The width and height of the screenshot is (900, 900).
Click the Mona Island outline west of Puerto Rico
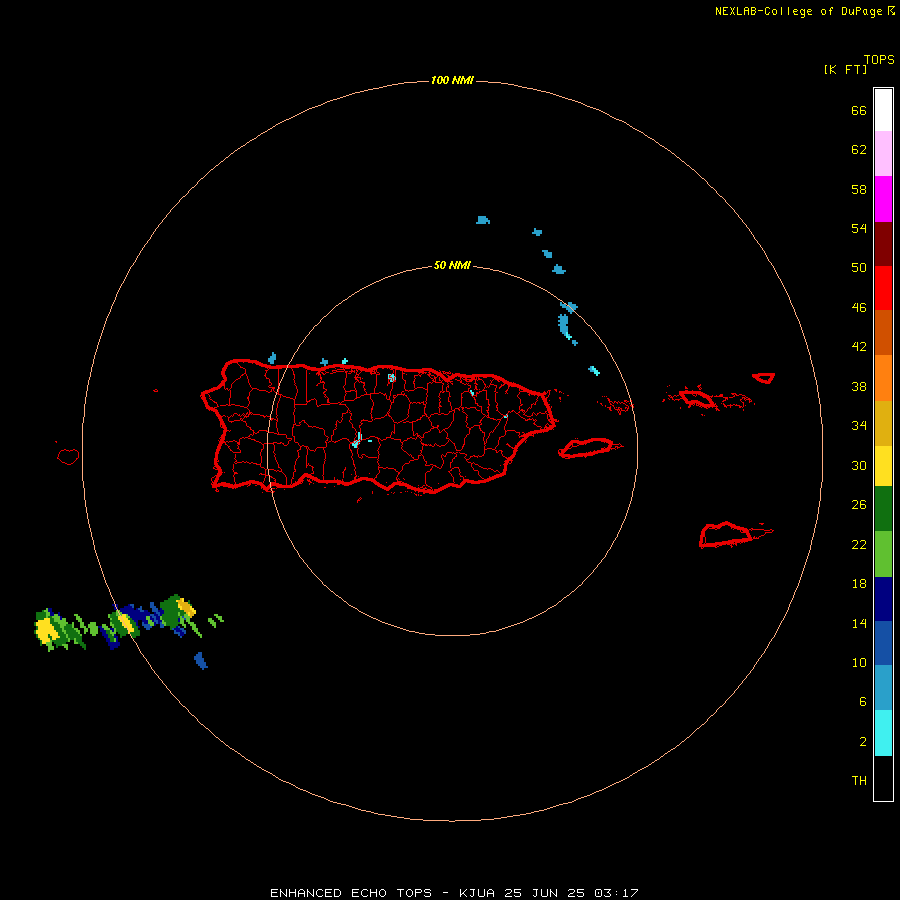pos(68,456)
